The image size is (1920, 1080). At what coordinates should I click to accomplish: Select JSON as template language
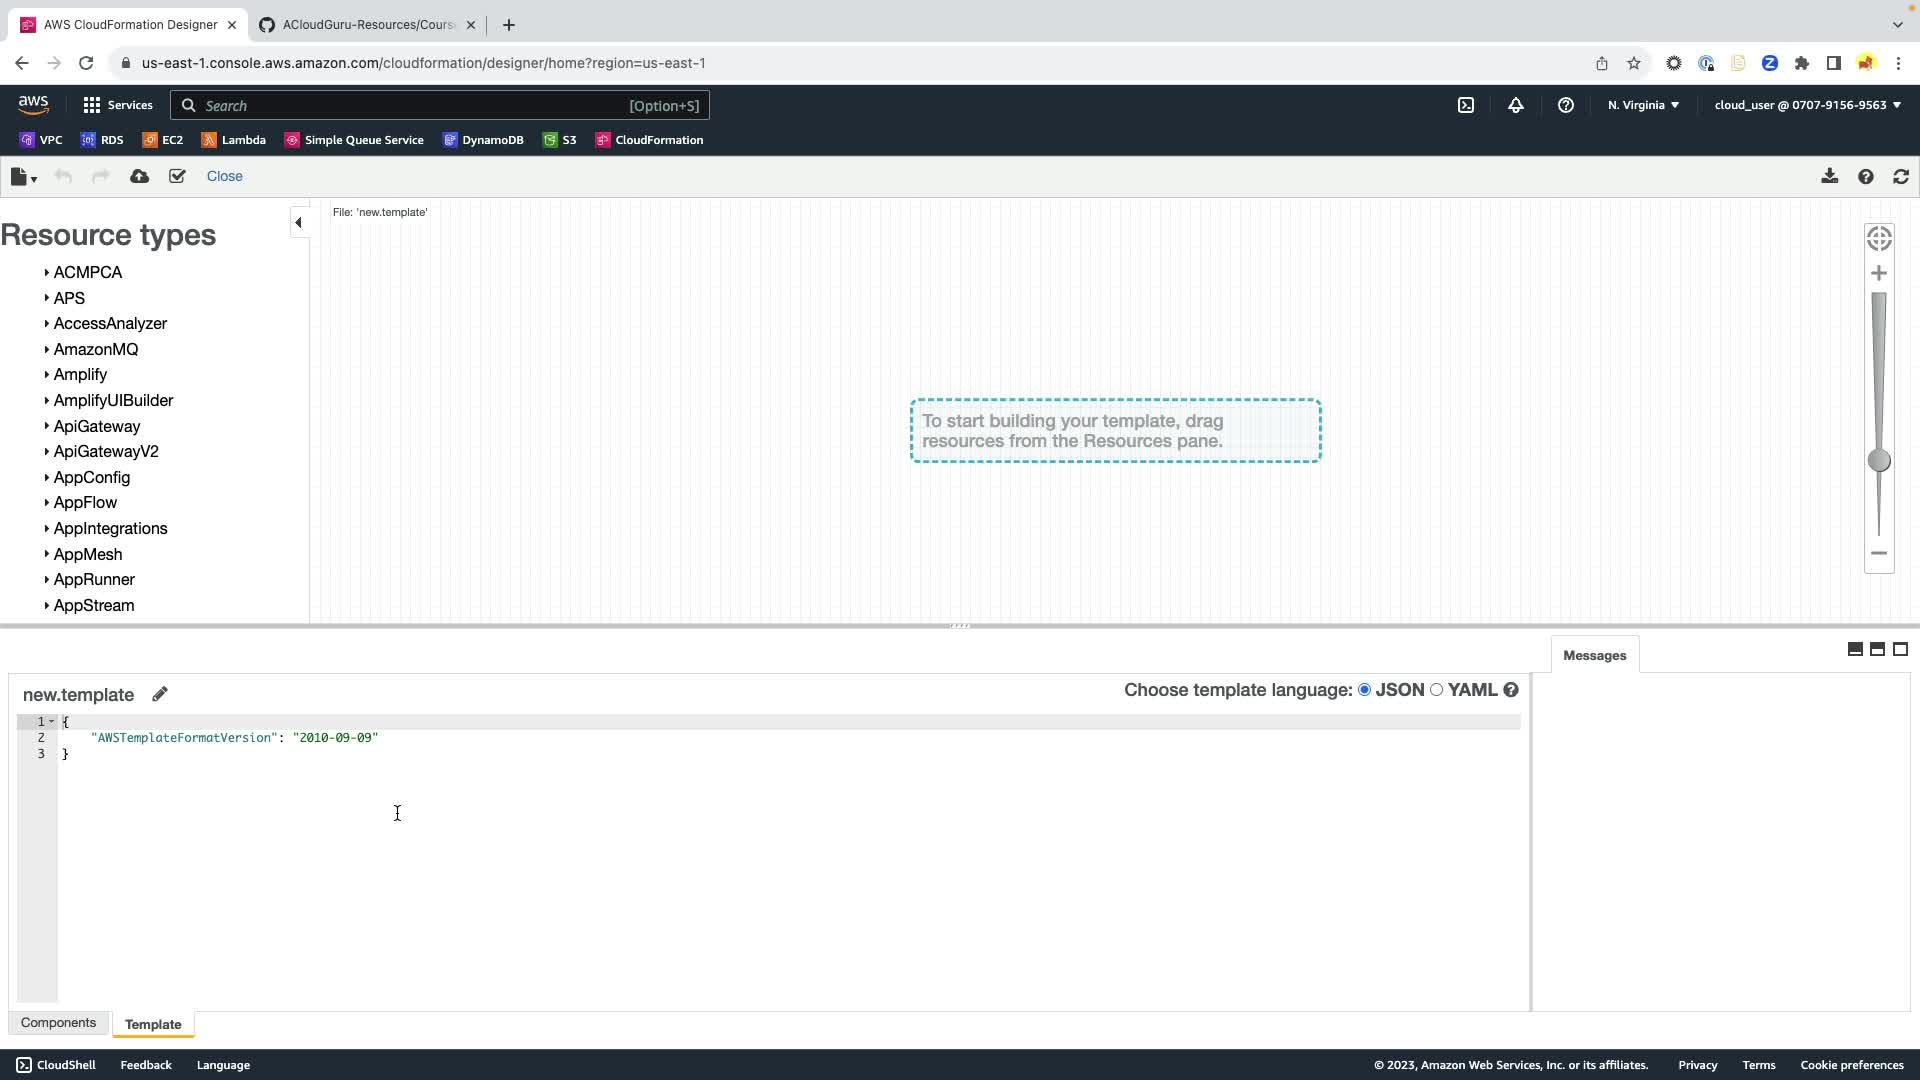(x=1364, y=690)
